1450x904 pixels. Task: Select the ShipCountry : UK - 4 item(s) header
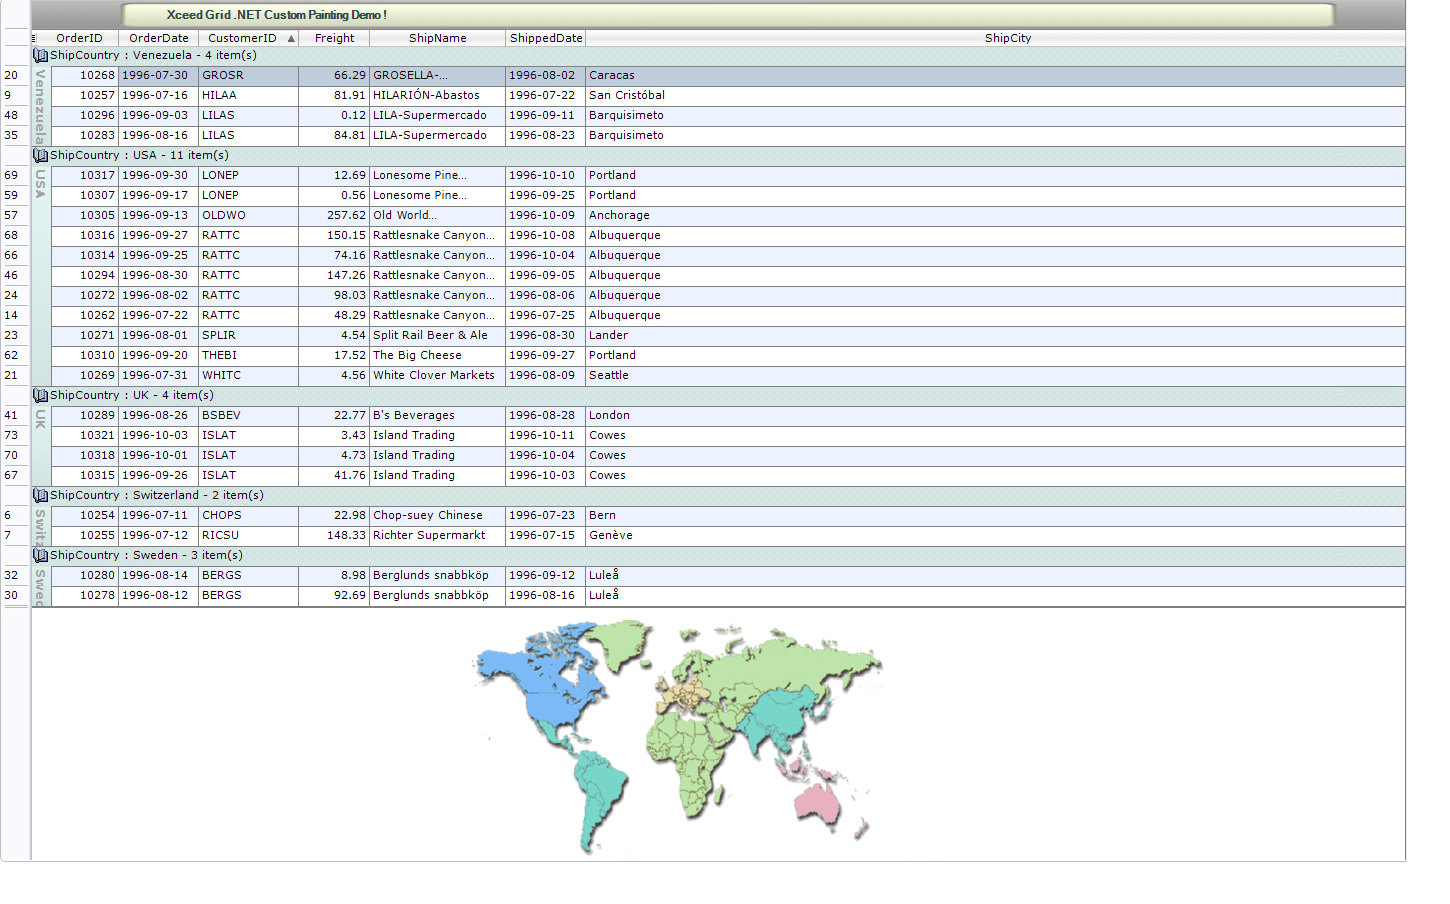(718, 396)
